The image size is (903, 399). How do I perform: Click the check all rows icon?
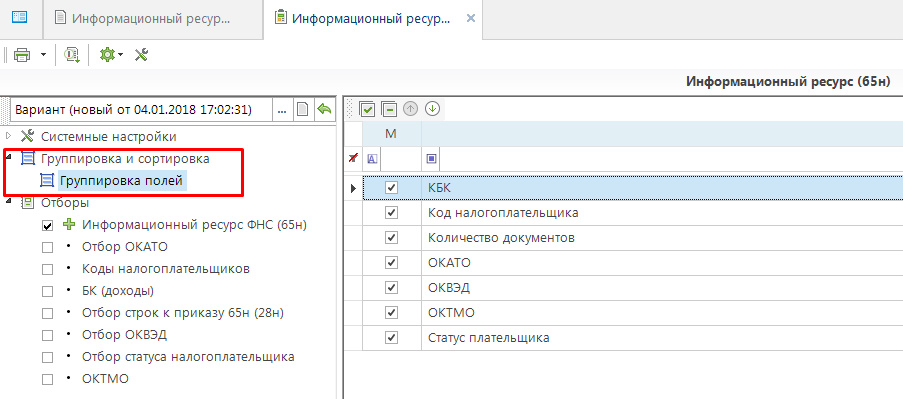pos(367,109)
